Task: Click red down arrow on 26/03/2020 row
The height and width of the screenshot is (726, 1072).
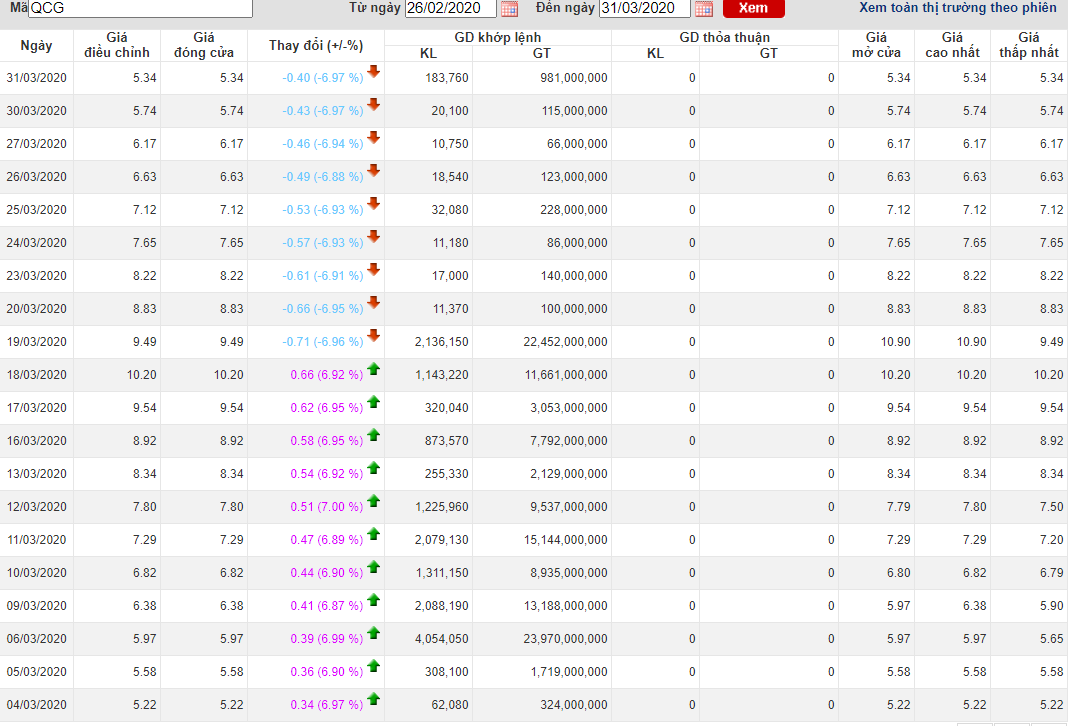Action: 373,170
